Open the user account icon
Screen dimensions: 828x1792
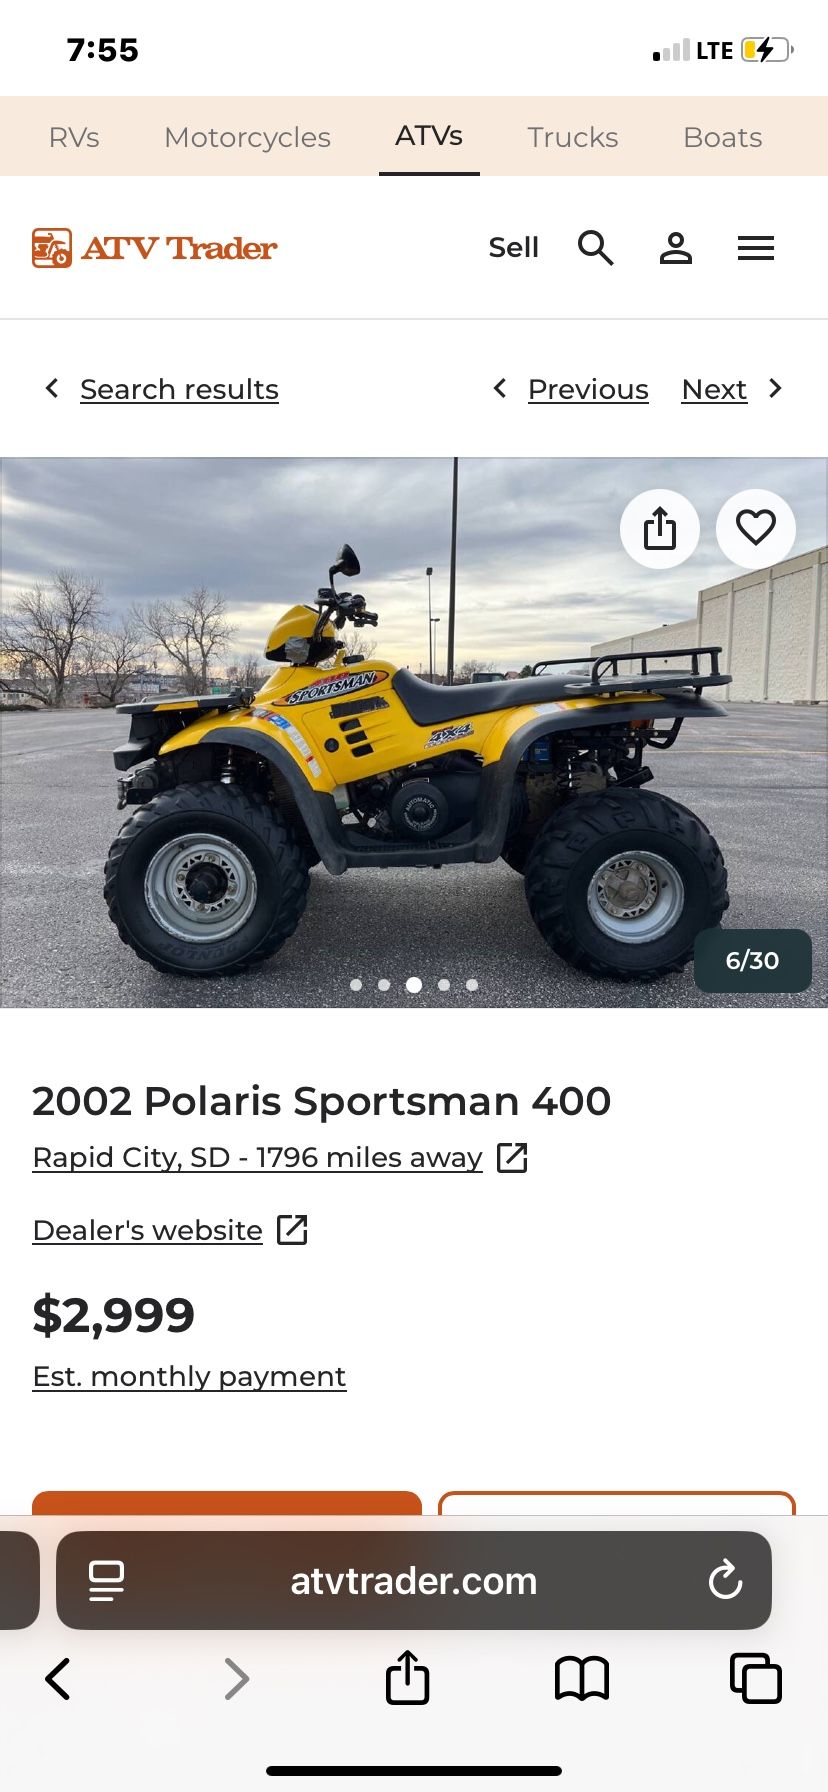point(676,248)
